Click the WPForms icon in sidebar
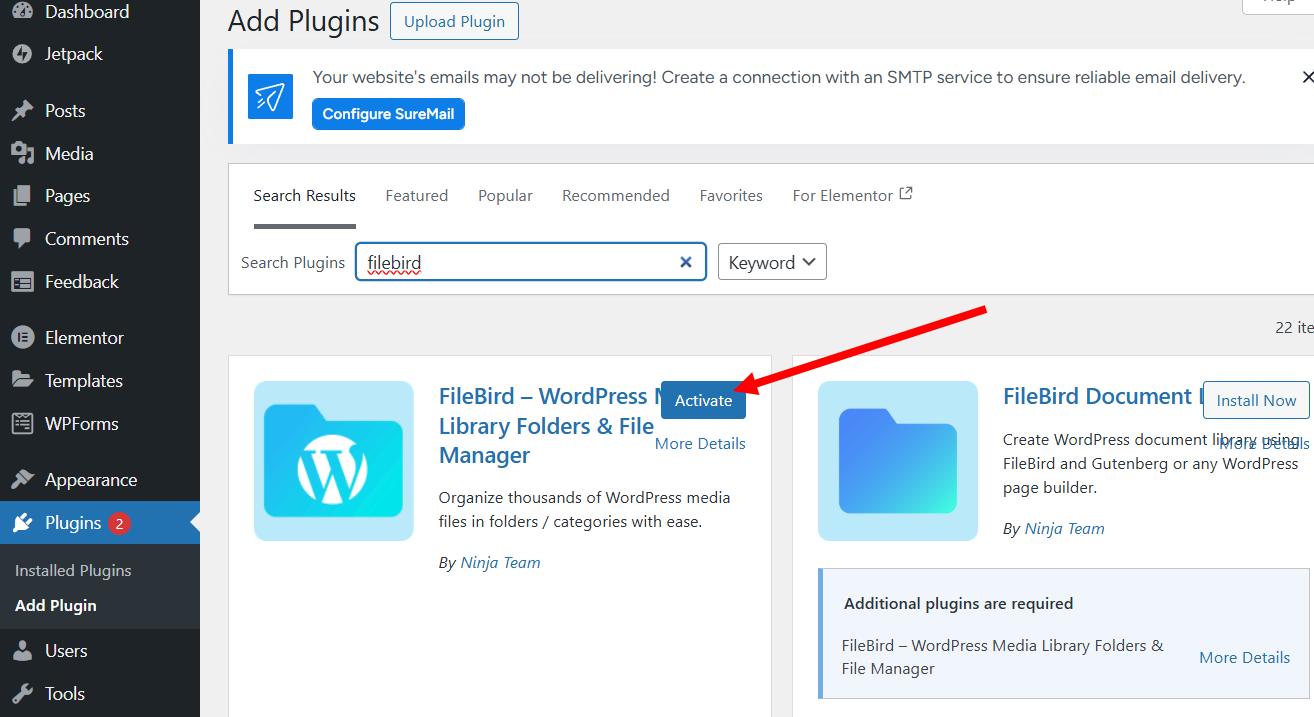The image size is (1314, 717). coord(22,424)
